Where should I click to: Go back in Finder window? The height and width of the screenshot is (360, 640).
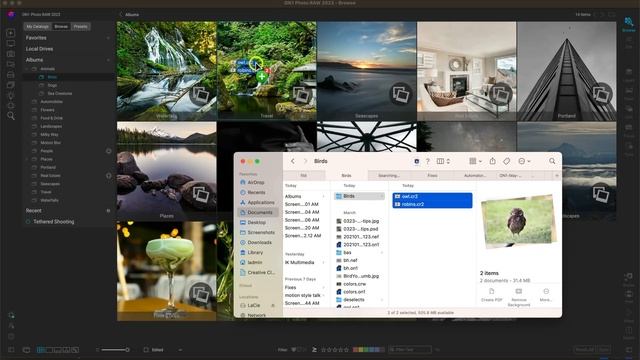[293, 161]
